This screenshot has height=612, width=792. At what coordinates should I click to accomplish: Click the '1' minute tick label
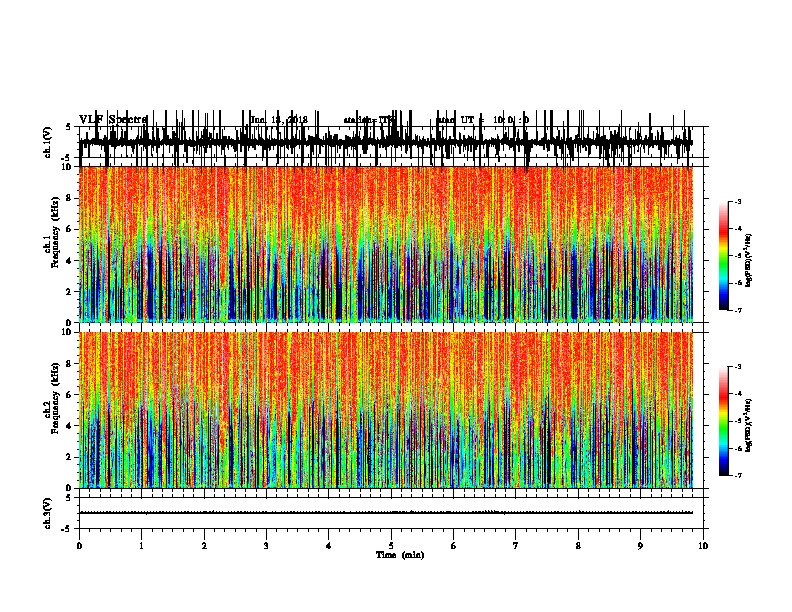tap(141, 546)
